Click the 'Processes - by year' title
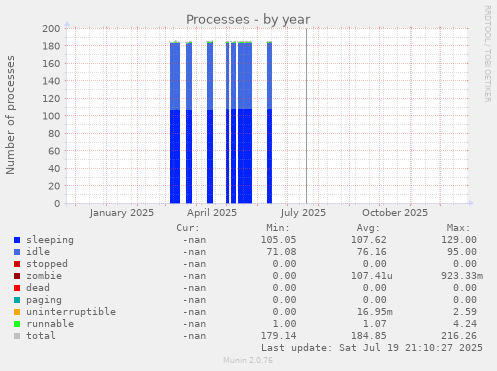497x371 pixels. click(x=248, y=20)
